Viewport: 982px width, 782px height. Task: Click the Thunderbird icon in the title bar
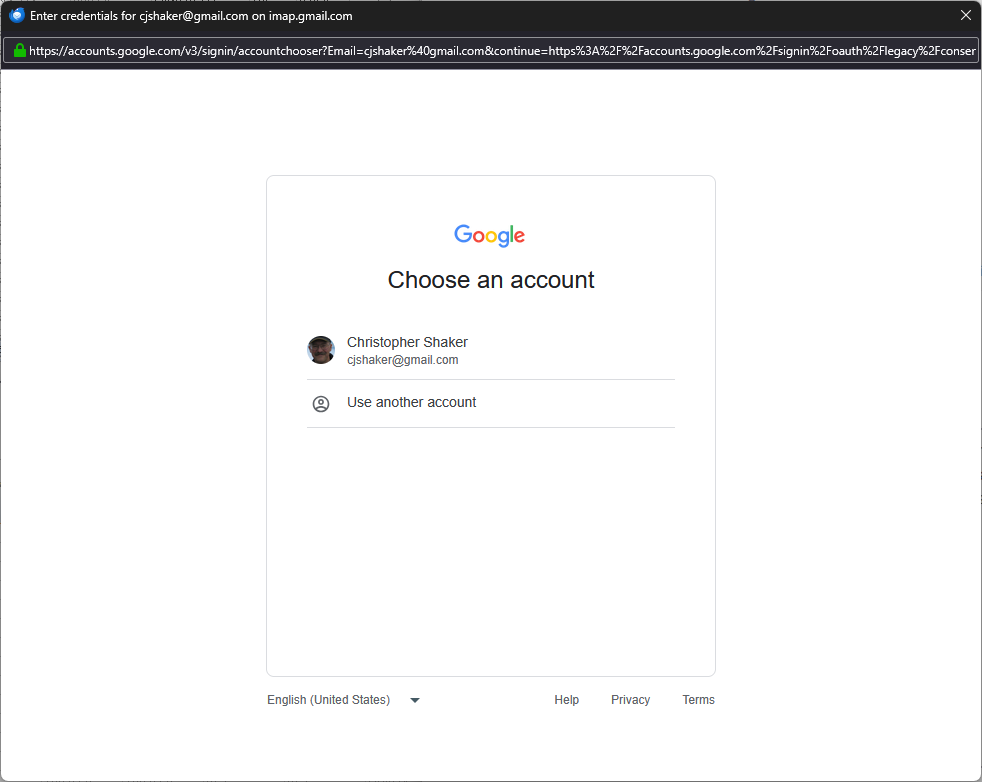16,15
